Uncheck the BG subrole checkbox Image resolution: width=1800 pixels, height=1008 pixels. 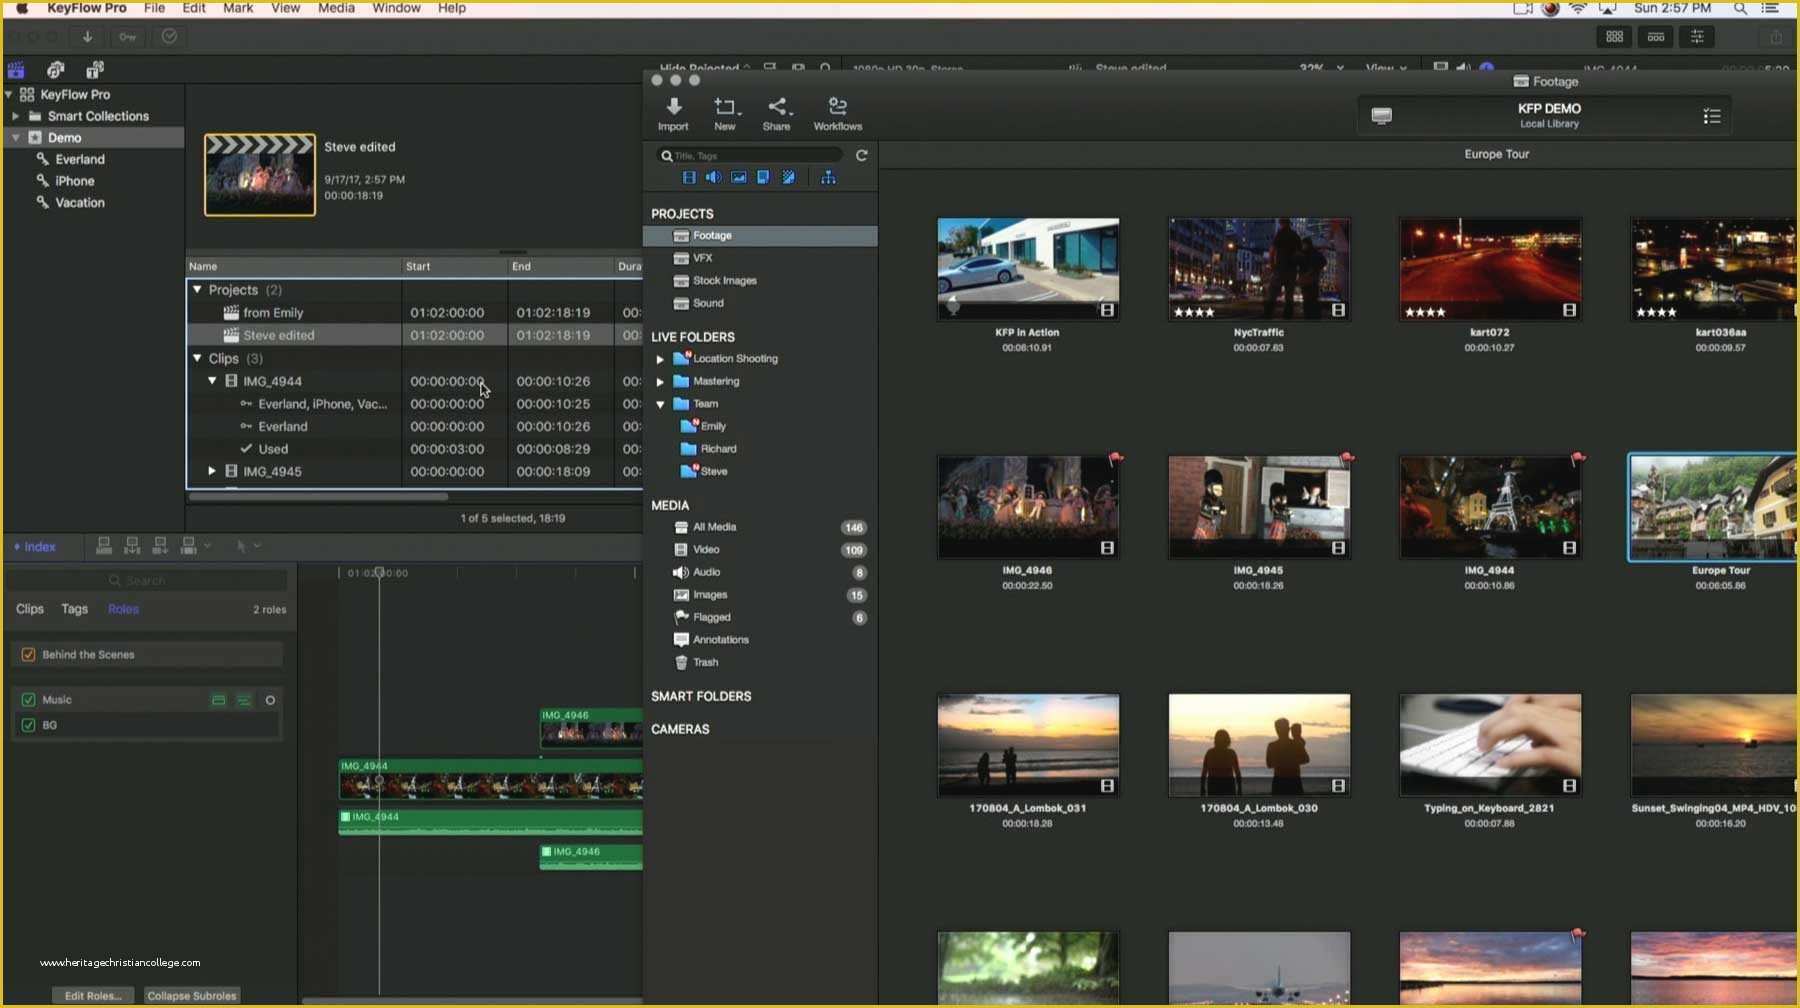tap(28, 725)
